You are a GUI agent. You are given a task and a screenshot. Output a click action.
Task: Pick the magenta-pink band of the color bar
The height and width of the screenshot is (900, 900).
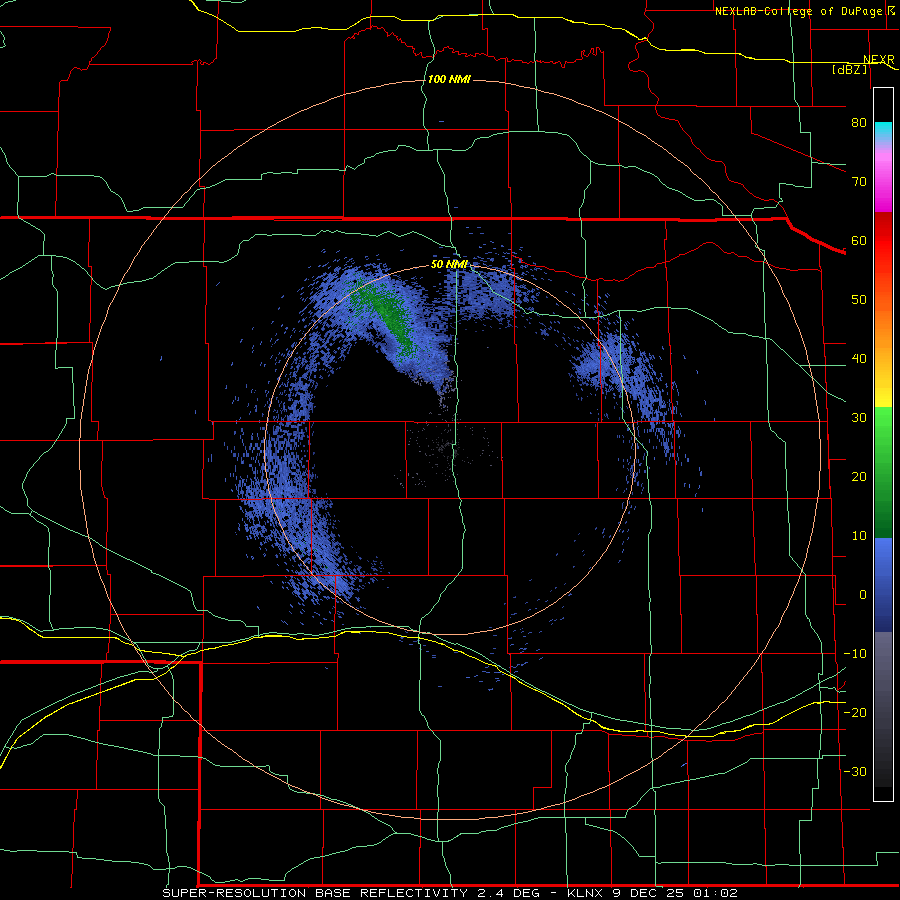pos(883,178)
